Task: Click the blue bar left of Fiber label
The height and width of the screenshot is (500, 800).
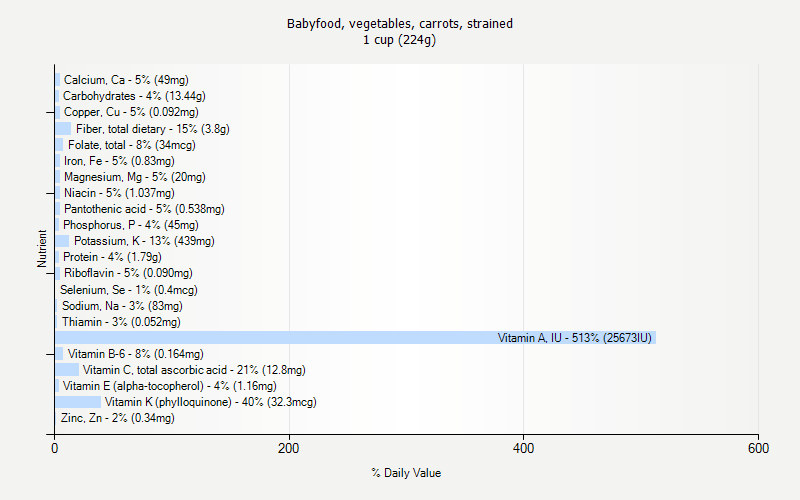Action: 63,129
